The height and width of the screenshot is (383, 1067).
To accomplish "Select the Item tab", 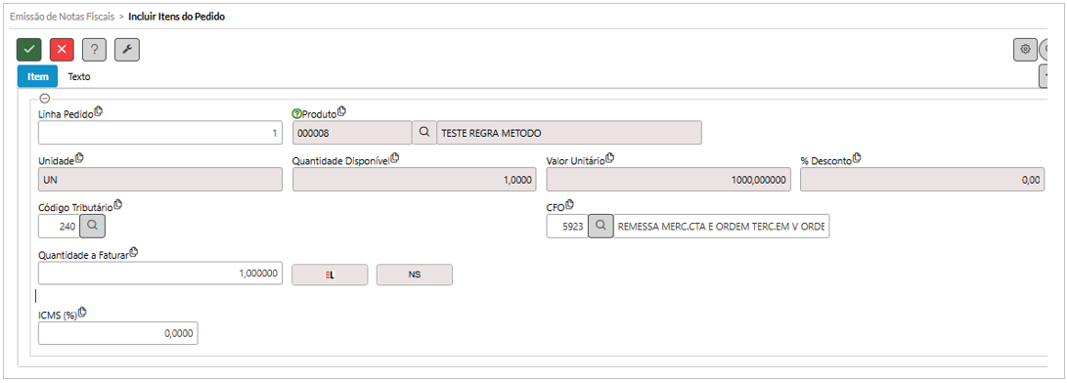I will pyautogui.click(x=37, y=77).
